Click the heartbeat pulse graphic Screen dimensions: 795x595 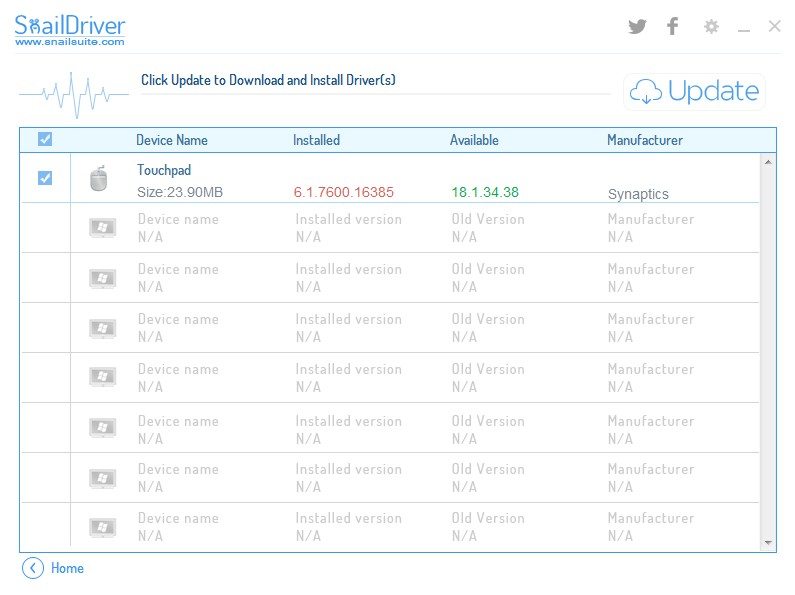[x=73, y=95]
